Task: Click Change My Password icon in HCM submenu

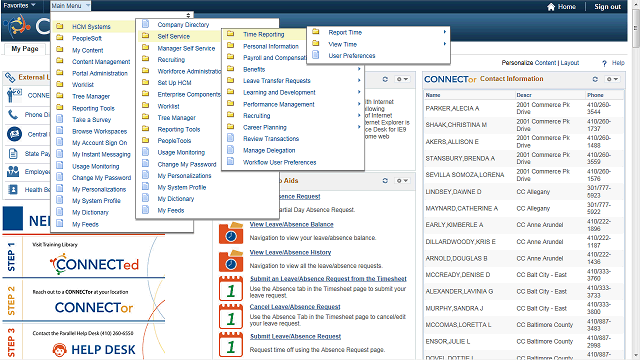Action: (145, 164)
